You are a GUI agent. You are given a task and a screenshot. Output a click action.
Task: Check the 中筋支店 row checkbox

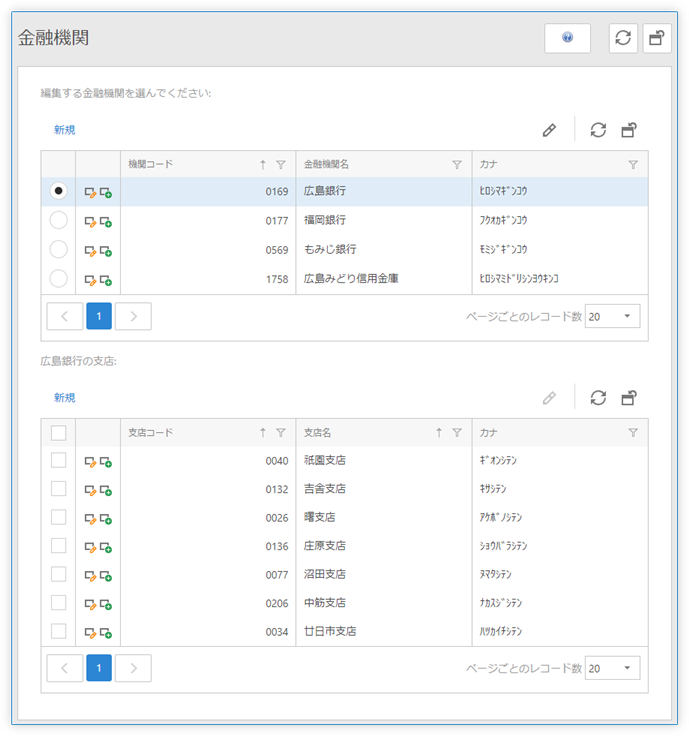click(58, 603)
